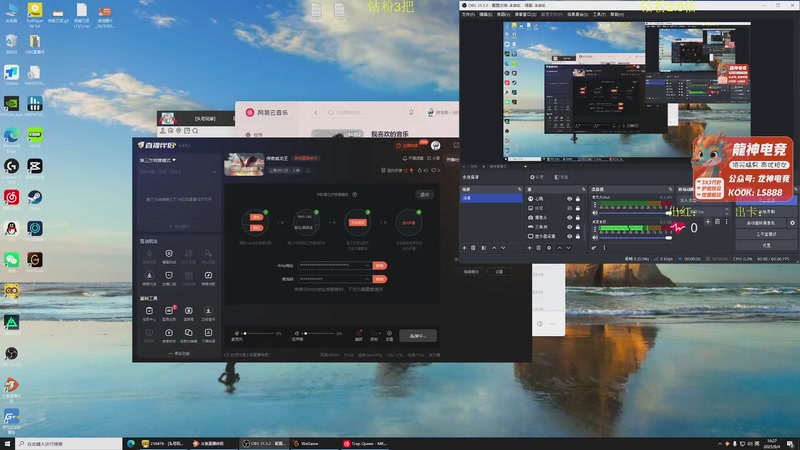The height and width of the screenshot is (450, 800).
Task: Click 启动虚拟摄像机 button in OBS
Action: (x=761, y=223)
